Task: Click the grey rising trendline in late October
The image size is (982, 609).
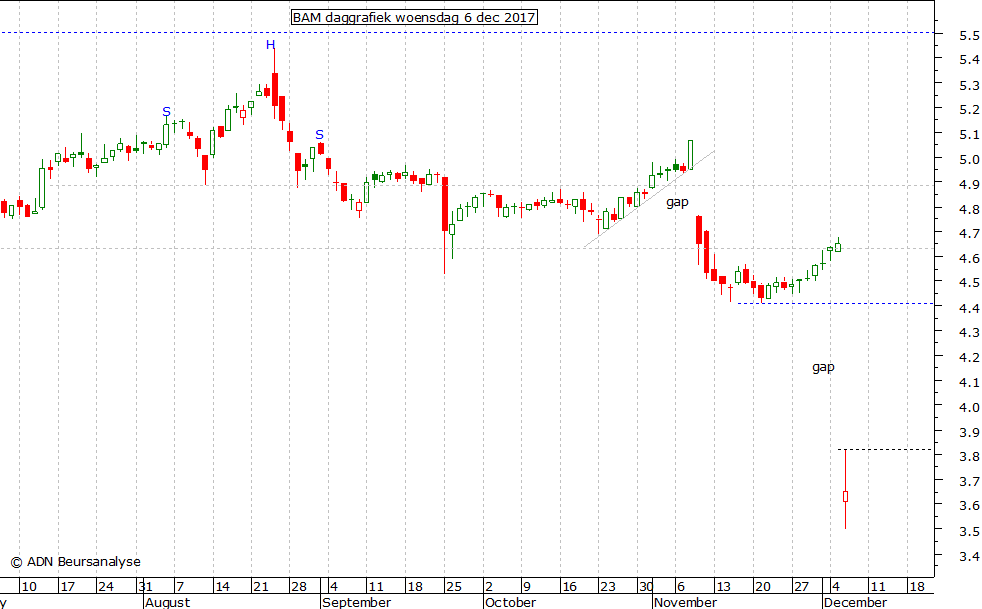Action: tap(649, 199)
